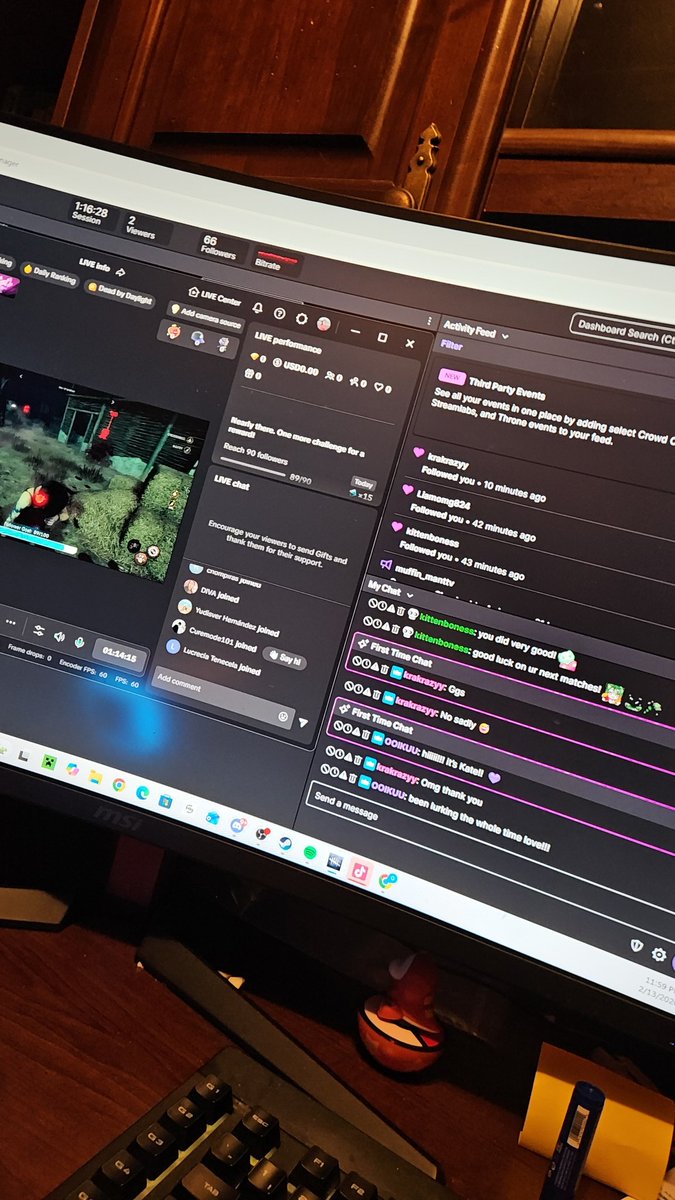The width and height of the screenshot is (675, 1200).
Task: Open File Explorer from the taskbar
Action: (95, 776)
